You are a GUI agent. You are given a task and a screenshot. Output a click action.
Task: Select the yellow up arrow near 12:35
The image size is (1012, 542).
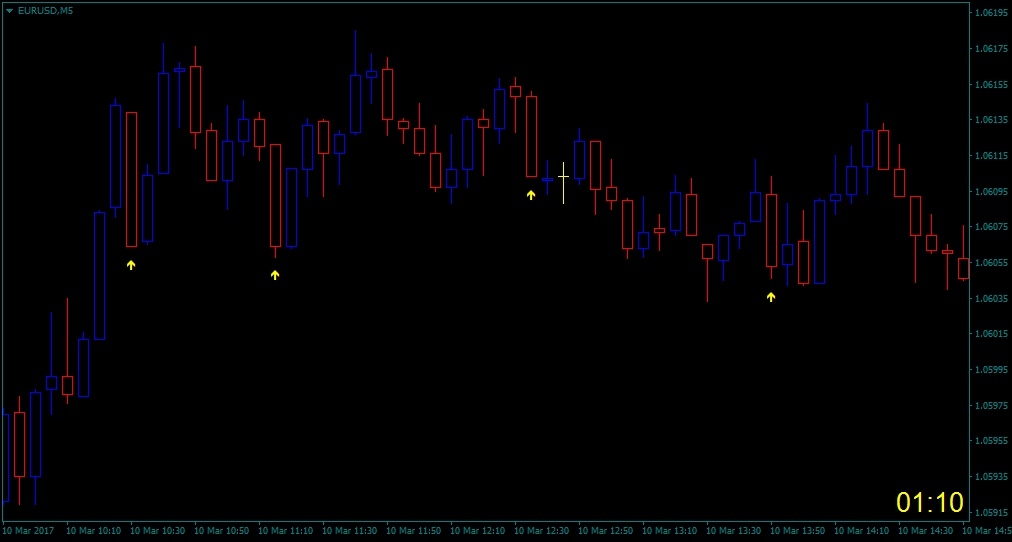coord(531,195)
